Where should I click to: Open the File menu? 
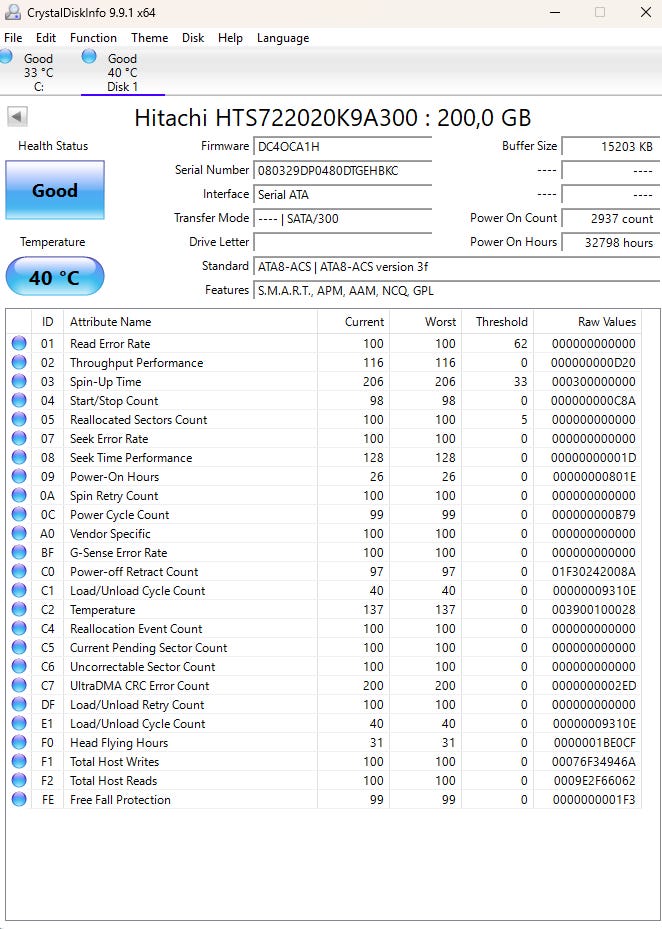coord(13,37)
